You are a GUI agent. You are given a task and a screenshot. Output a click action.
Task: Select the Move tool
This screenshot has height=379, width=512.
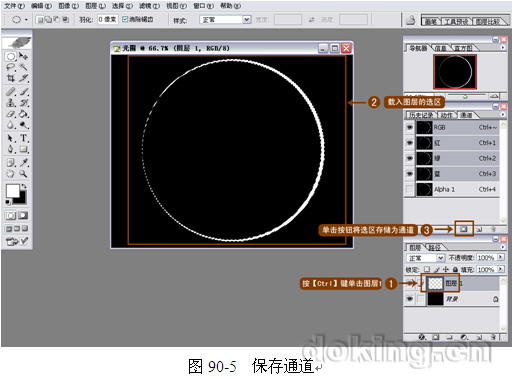23,56
